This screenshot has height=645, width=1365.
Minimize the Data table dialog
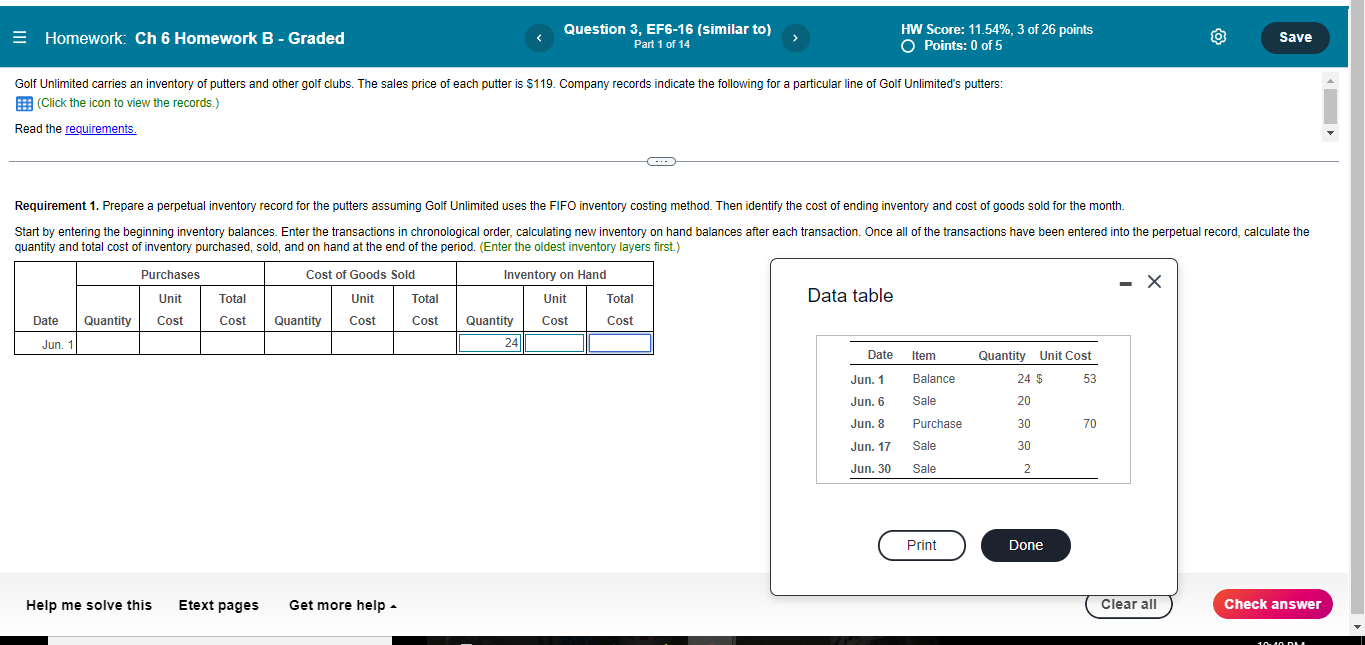[x=1126, y=283]
